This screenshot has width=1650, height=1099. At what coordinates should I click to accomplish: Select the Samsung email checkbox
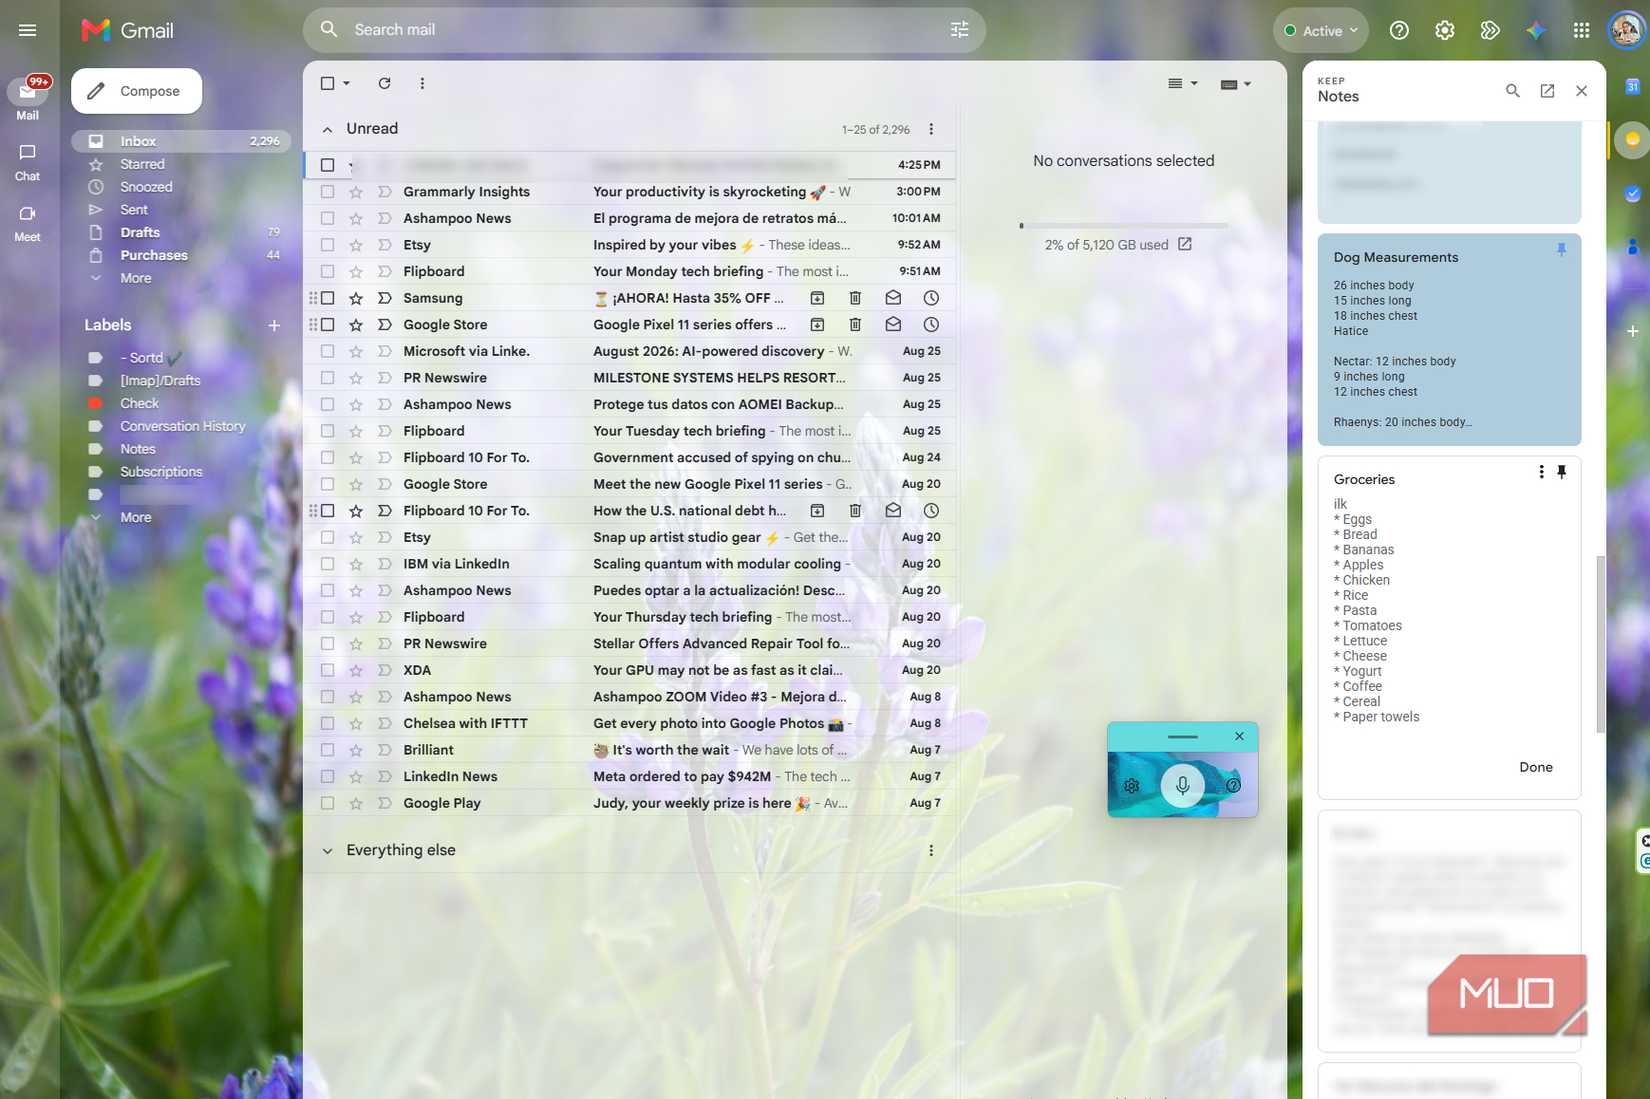click(327, 298)
